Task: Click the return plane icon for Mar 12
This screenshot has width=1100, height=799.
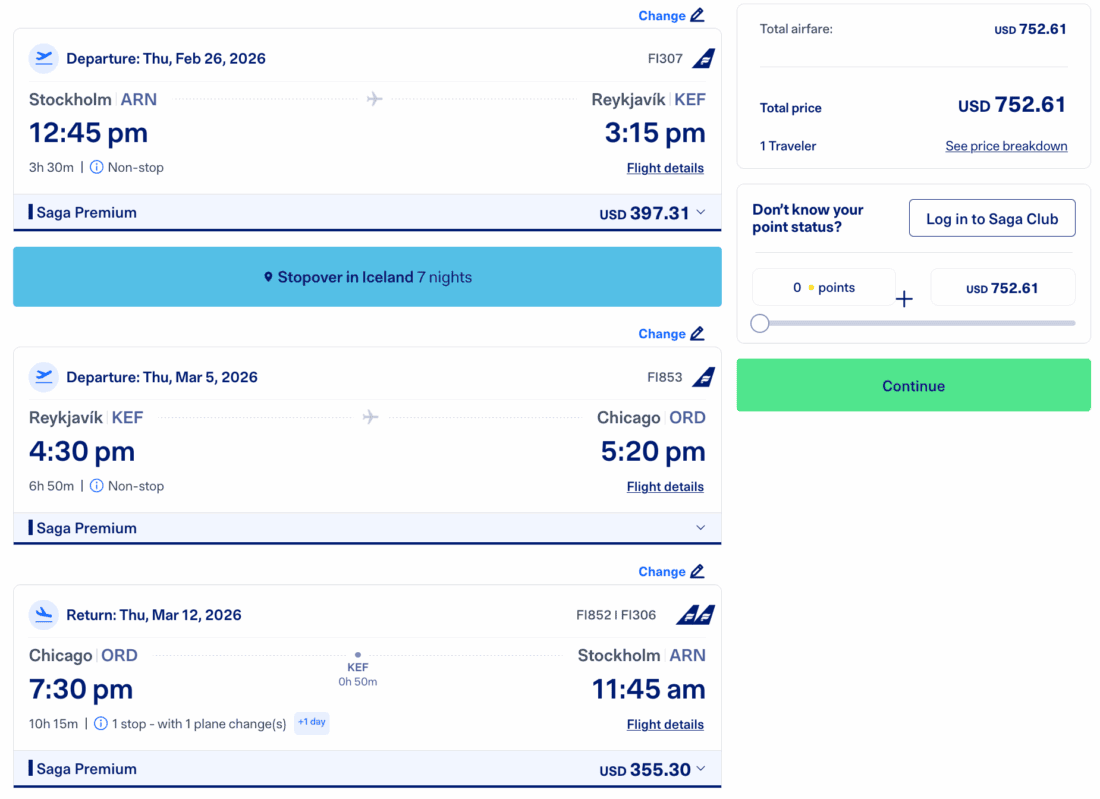Action: tap(44, 615)
